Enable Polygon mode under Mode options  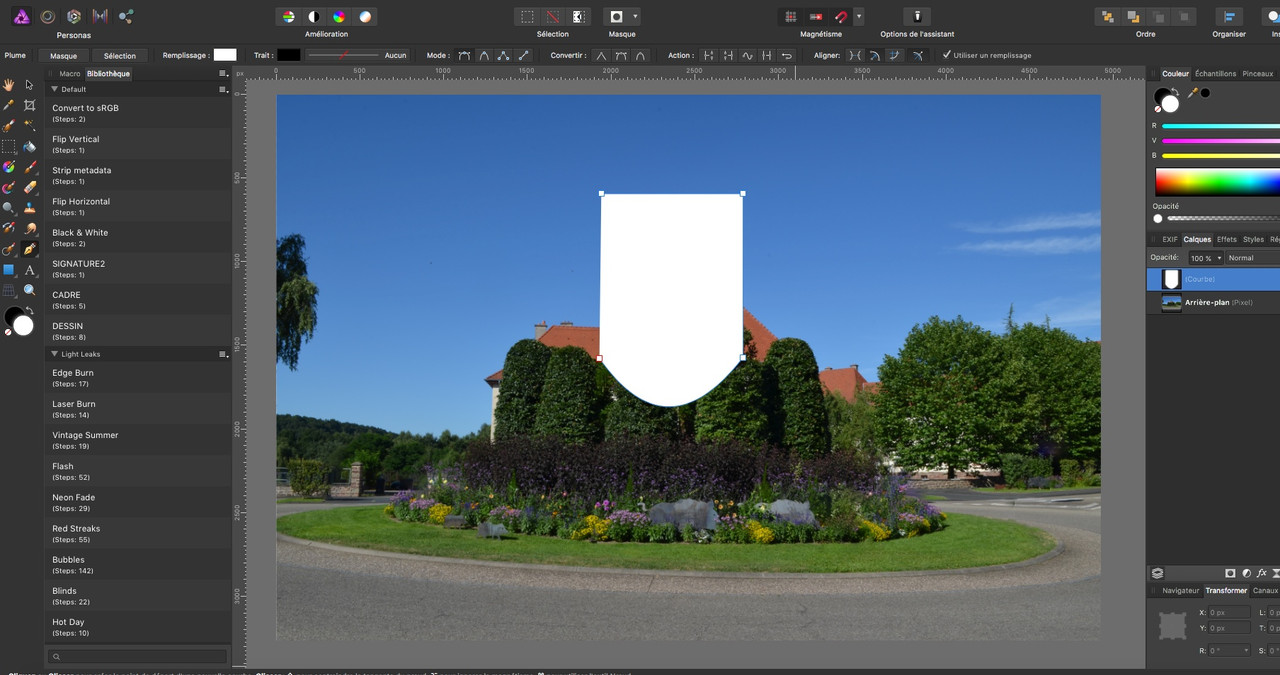point(503,55)
